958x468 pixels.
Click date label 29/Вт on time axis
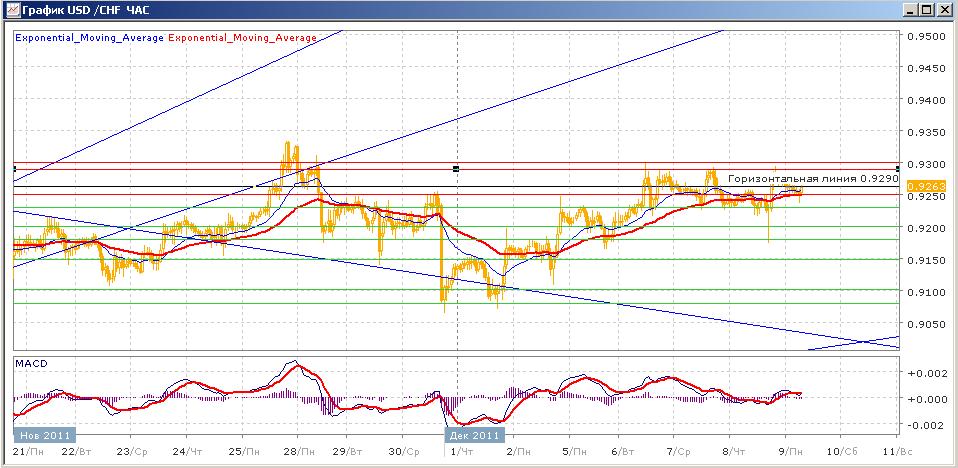[x=349, y=451]
